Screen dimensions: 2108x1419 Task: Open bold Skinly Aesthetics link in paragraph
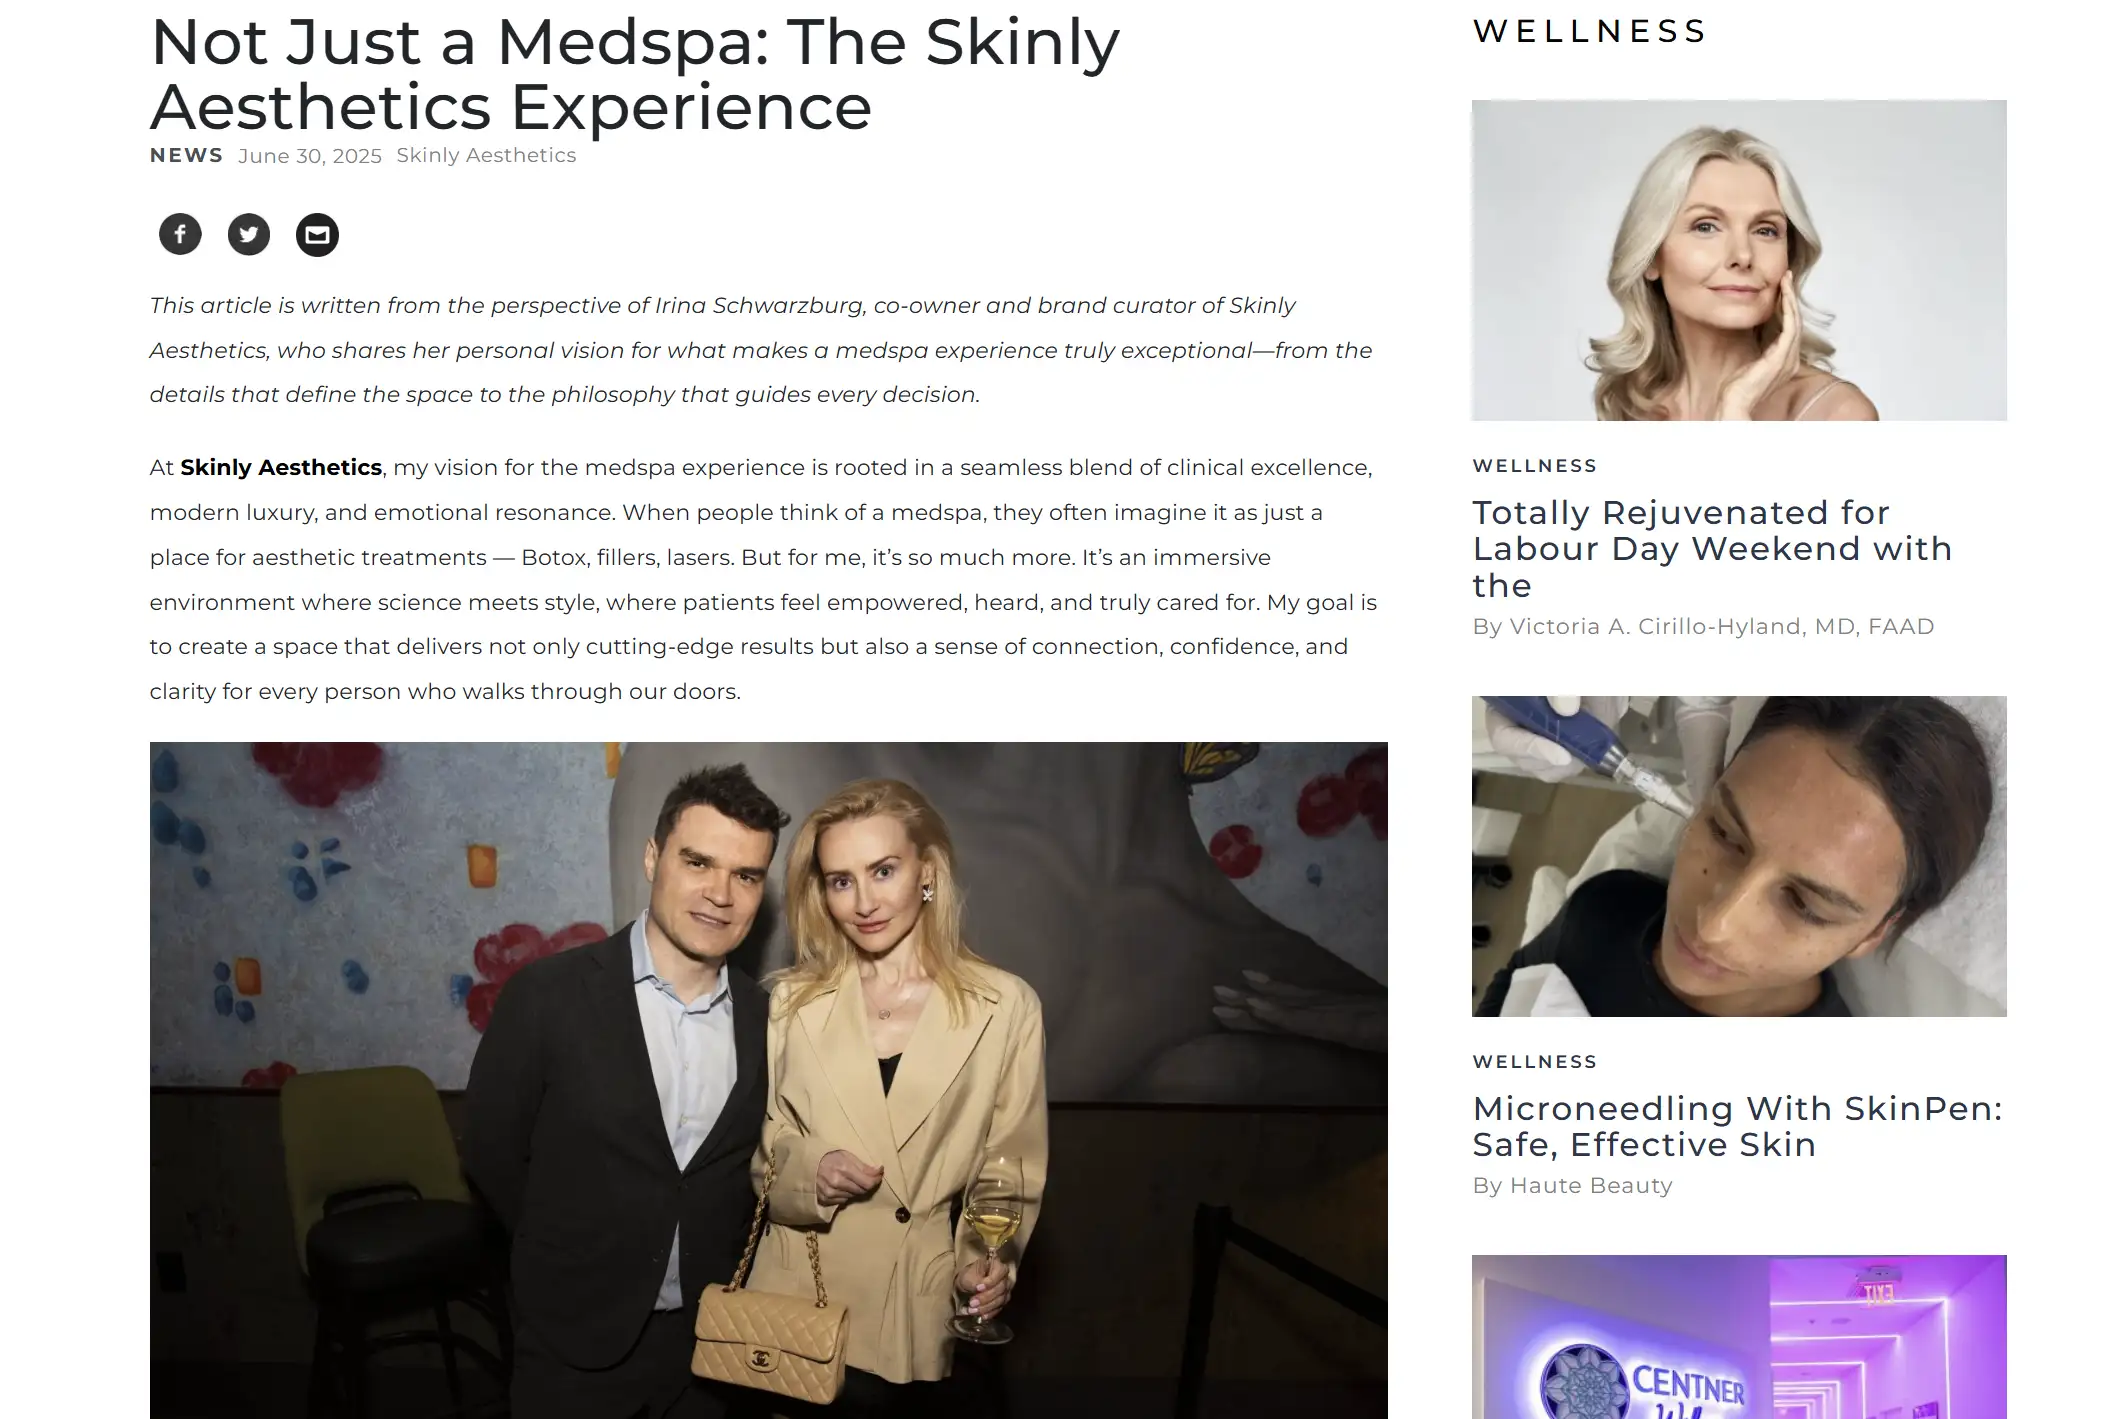point(281,467)
